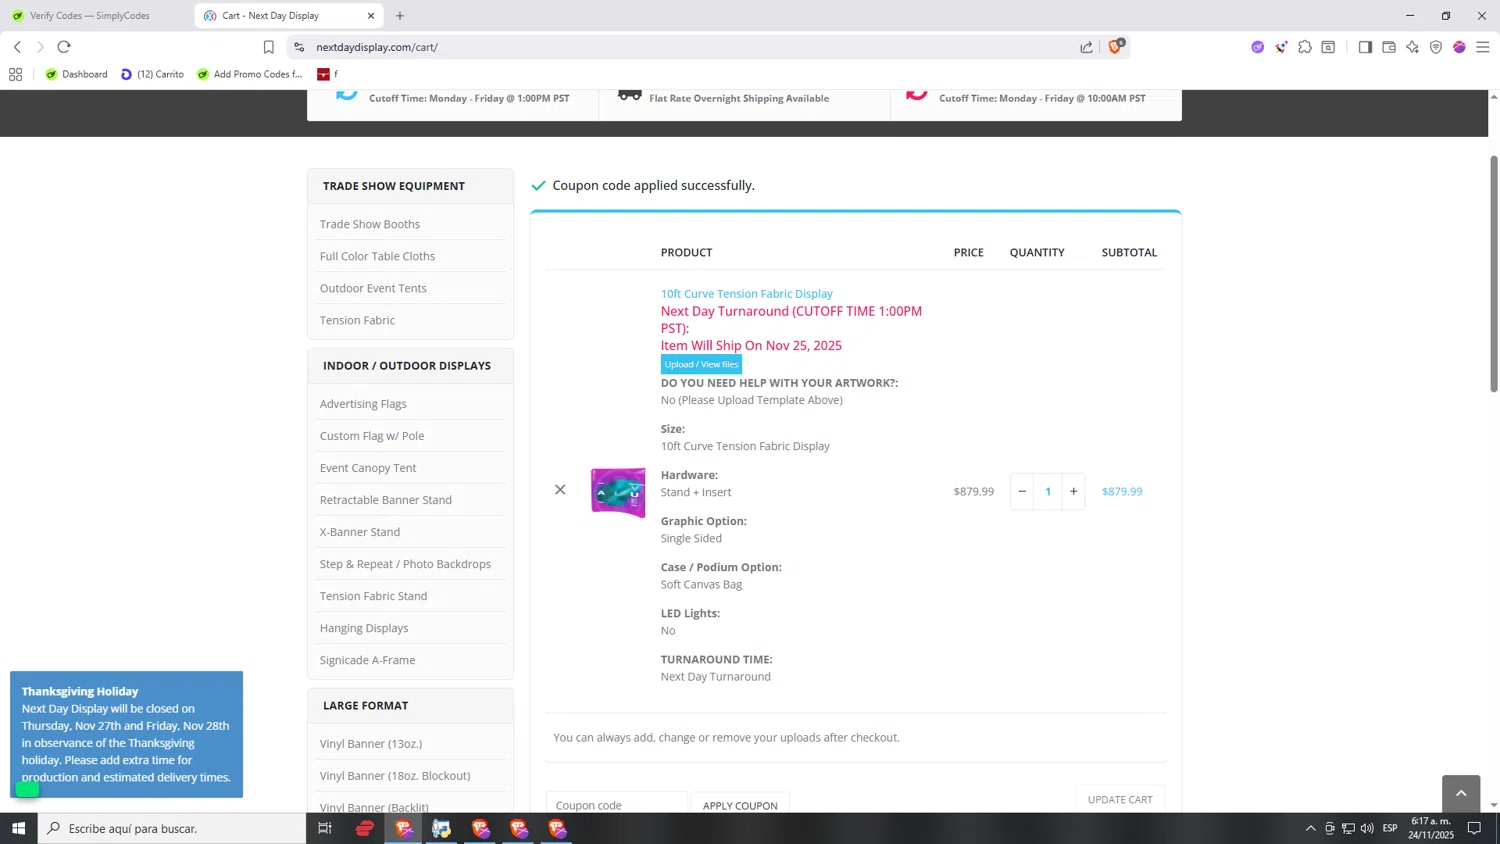Screen dimensions: 1500x844
Task: Go to Tension Fabric Stand link
Action: (373, 596)
